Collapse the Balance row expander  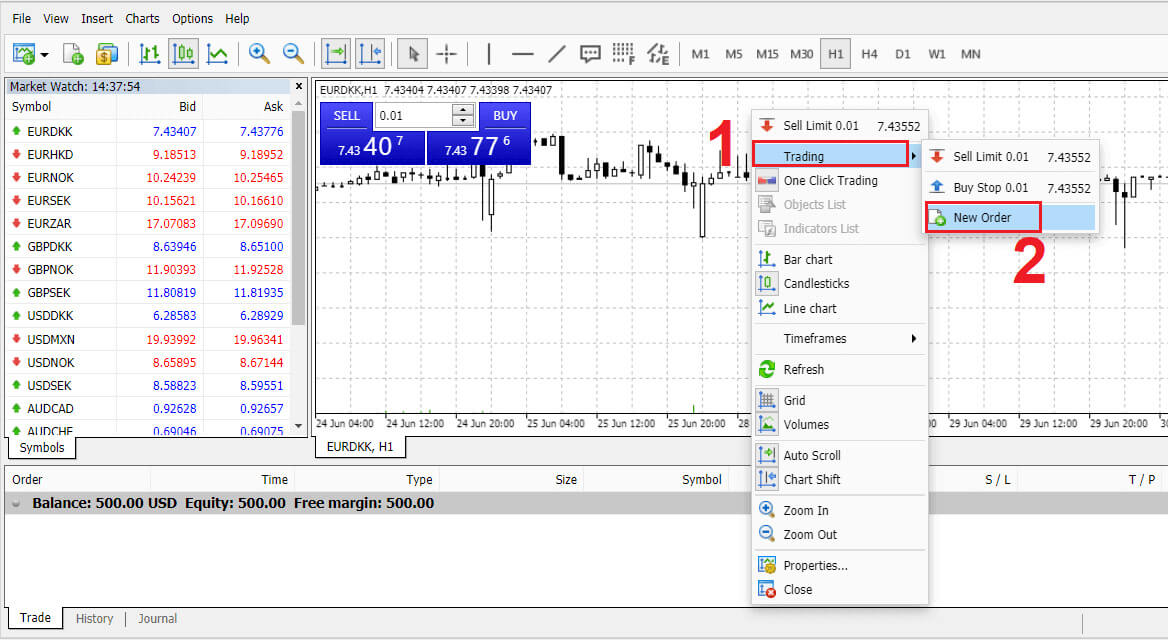point(16,504)
